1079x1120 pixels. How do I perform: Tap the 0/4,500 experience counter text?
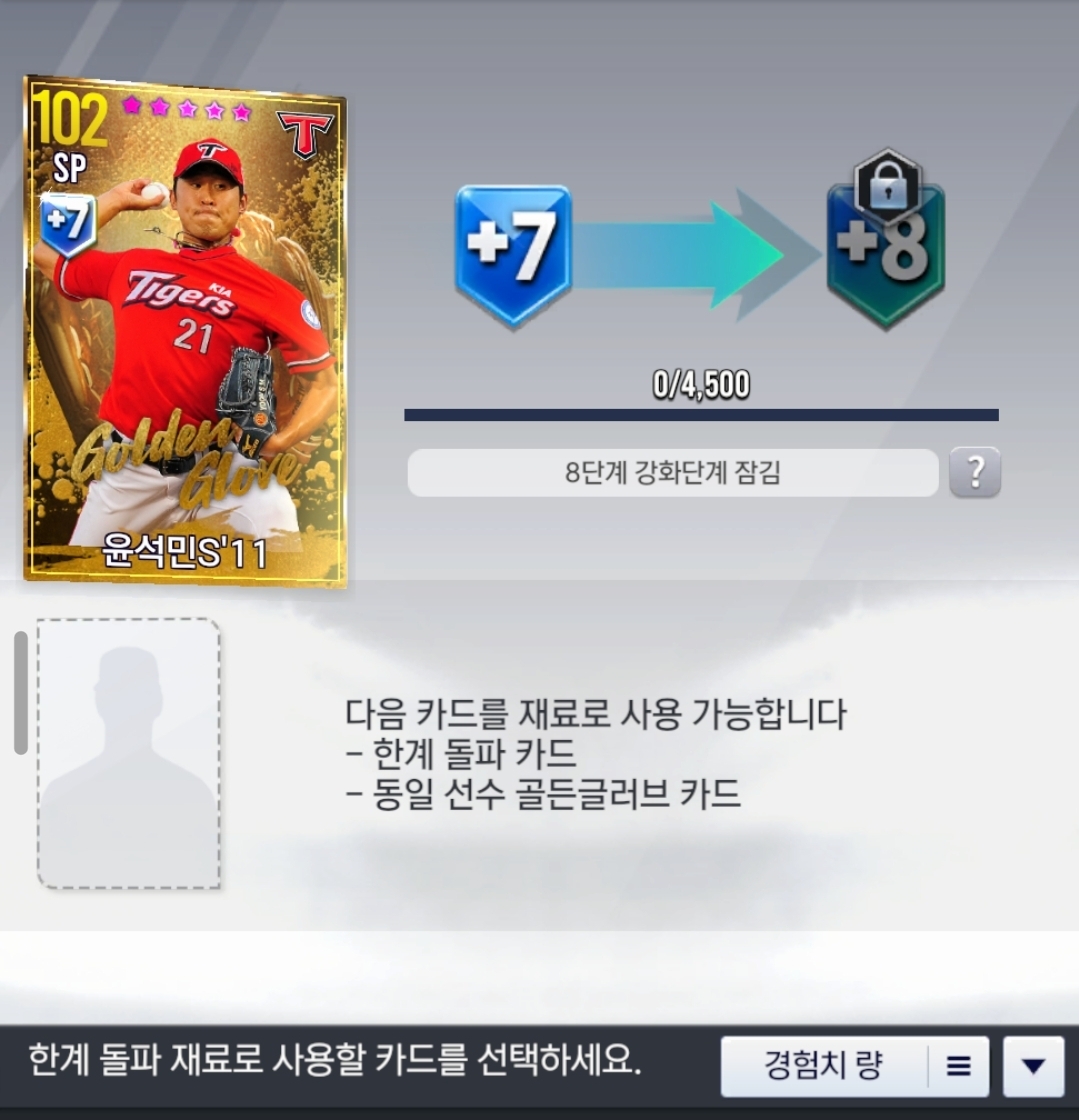point(701,385)
